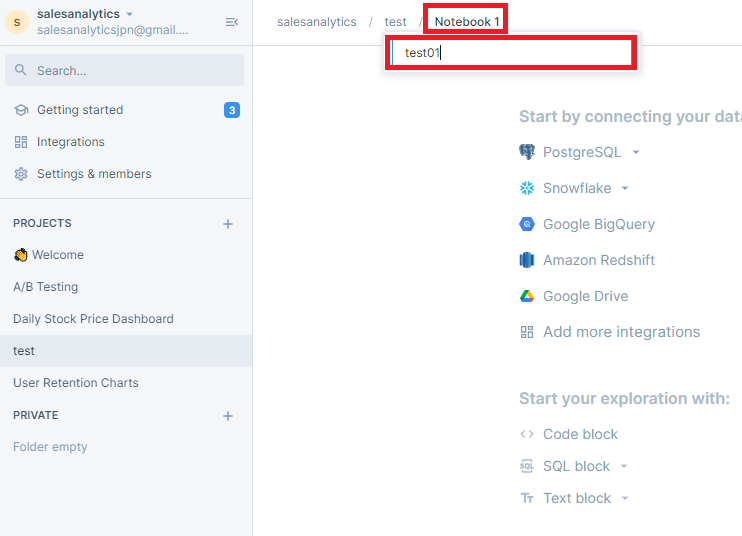The image size is (742, 536).
Task: Go to test breadcrumb link
Action: 395,22
